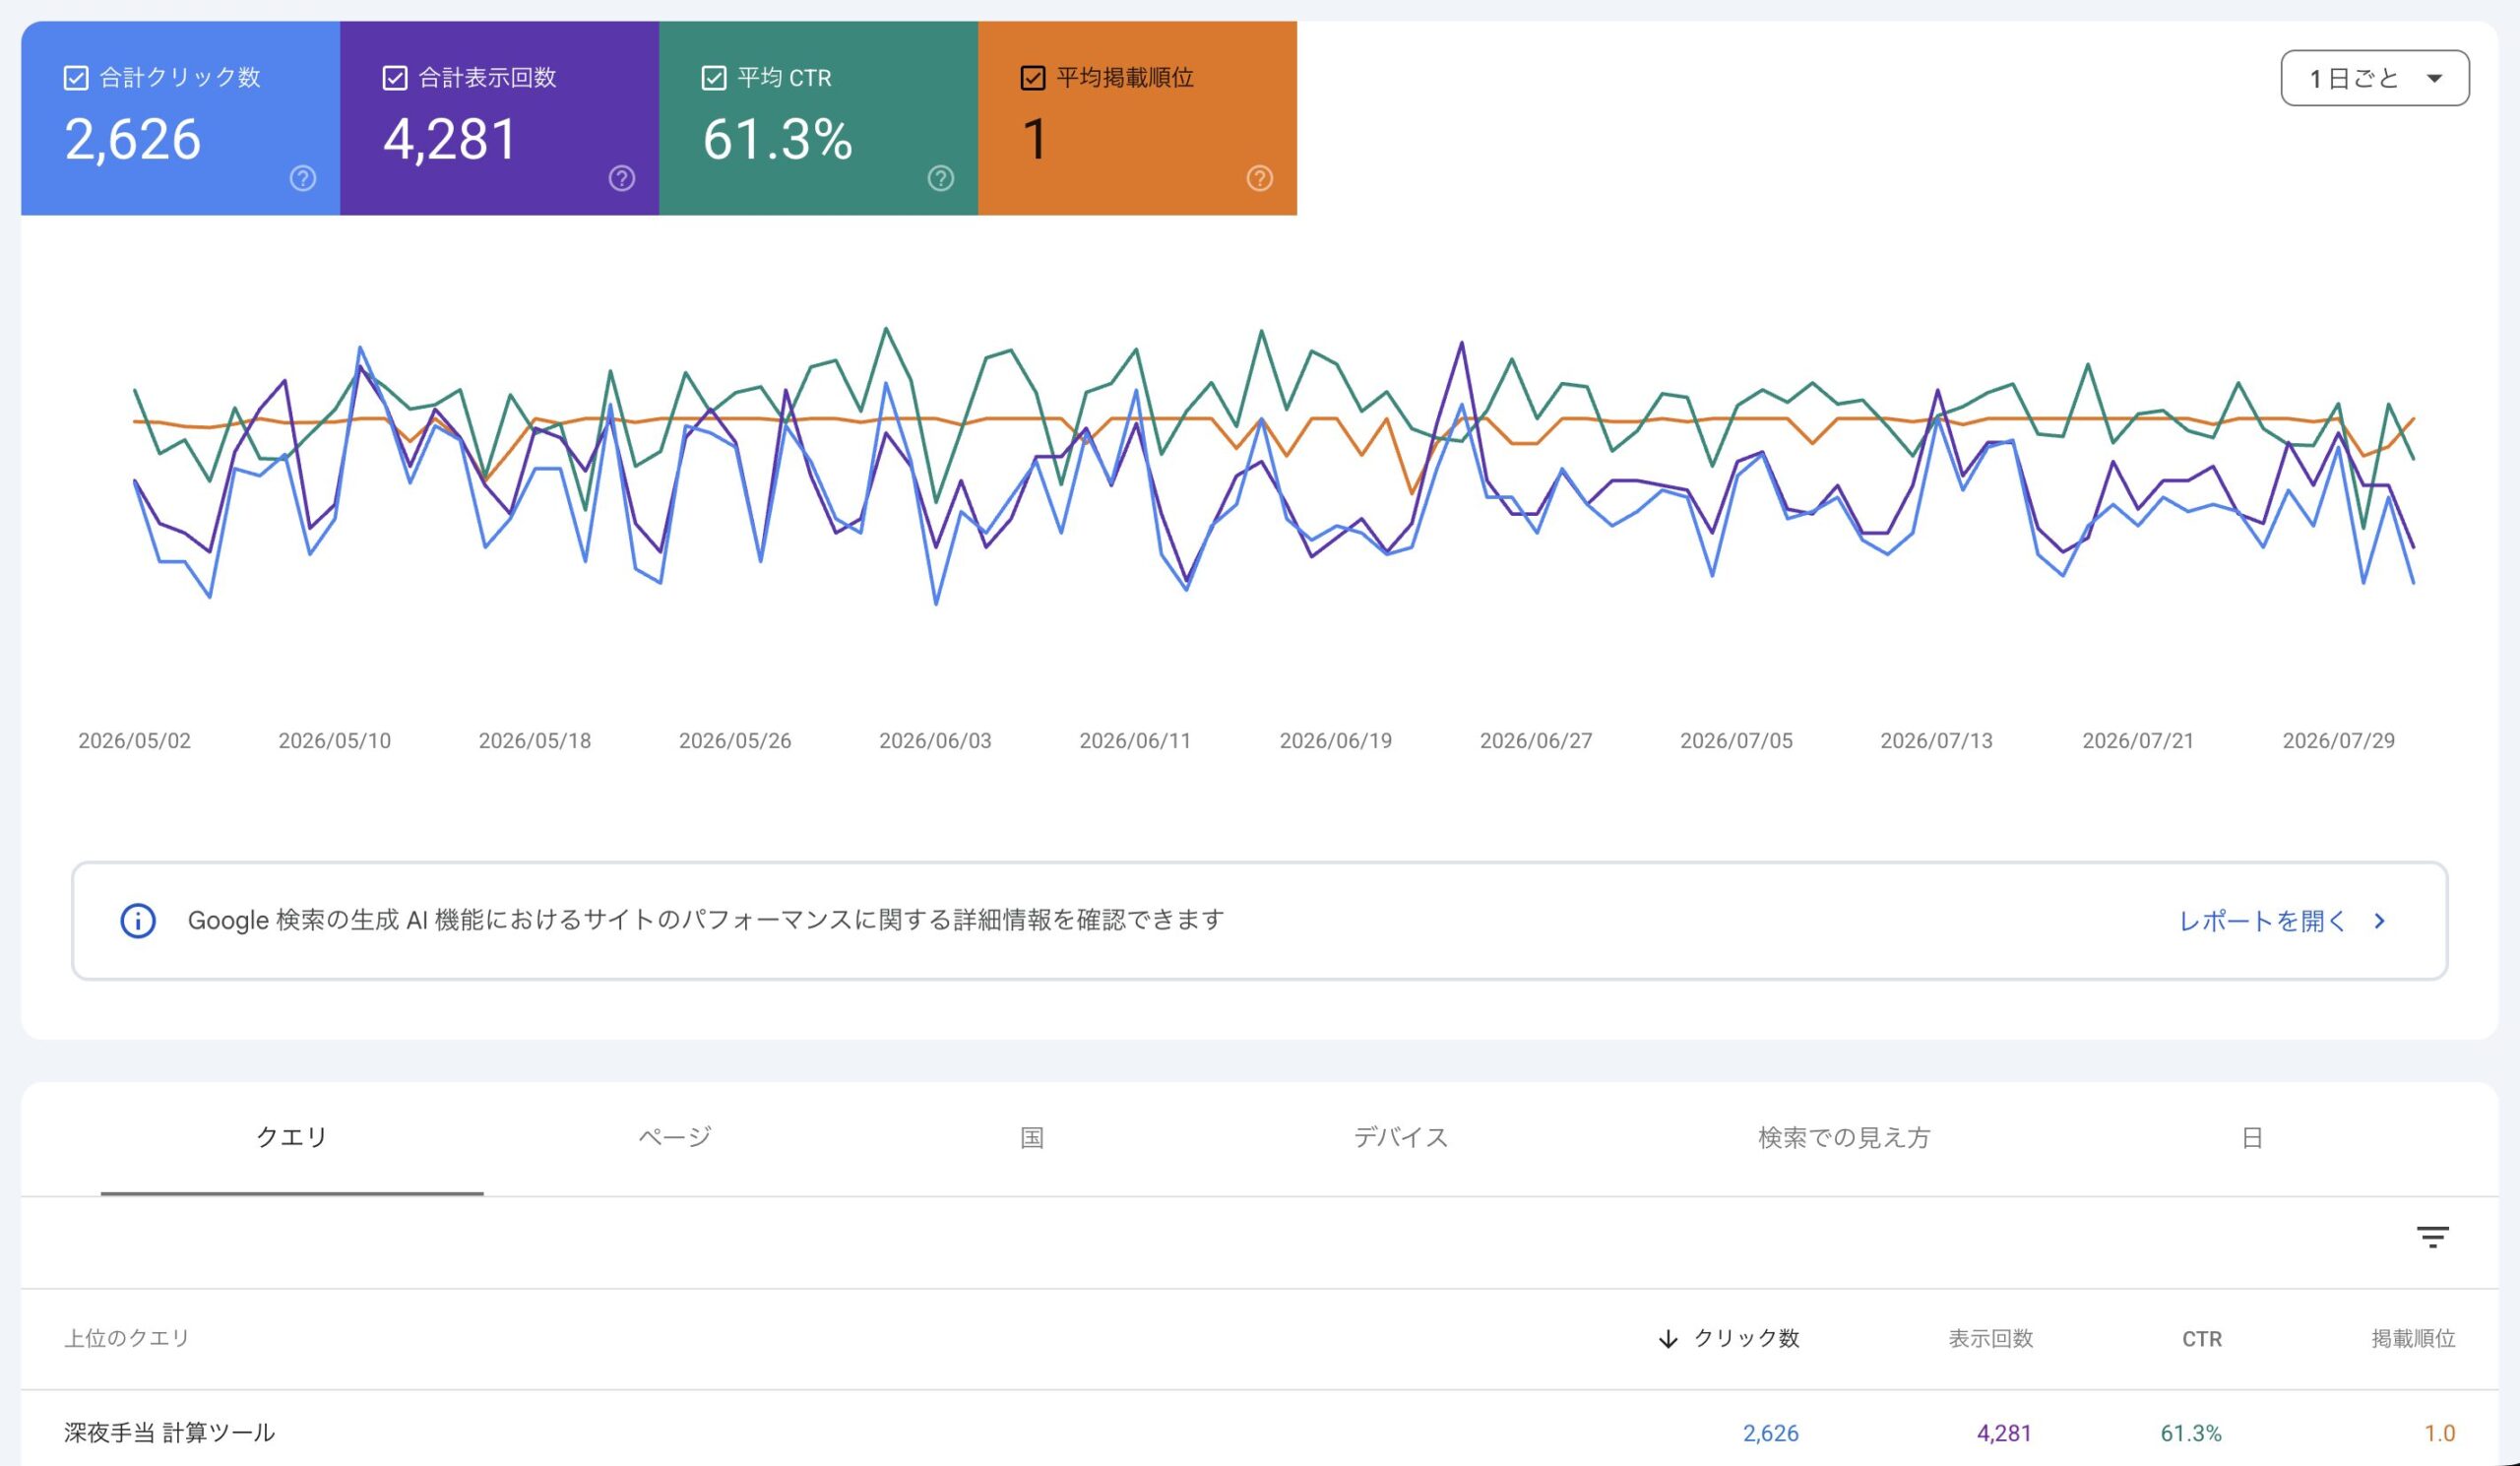Image resolution: width=2520 pixels, height=1466 pixels.
Task: Sort table by CTR column header
Action: coord(2201,1339)
